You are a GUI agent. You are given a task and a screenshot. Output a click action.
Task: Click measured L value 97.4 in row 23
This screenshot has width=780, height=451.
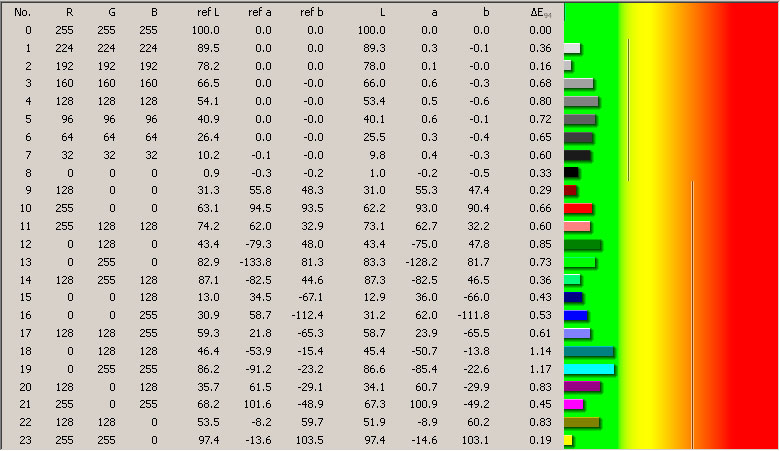(375, 440)
